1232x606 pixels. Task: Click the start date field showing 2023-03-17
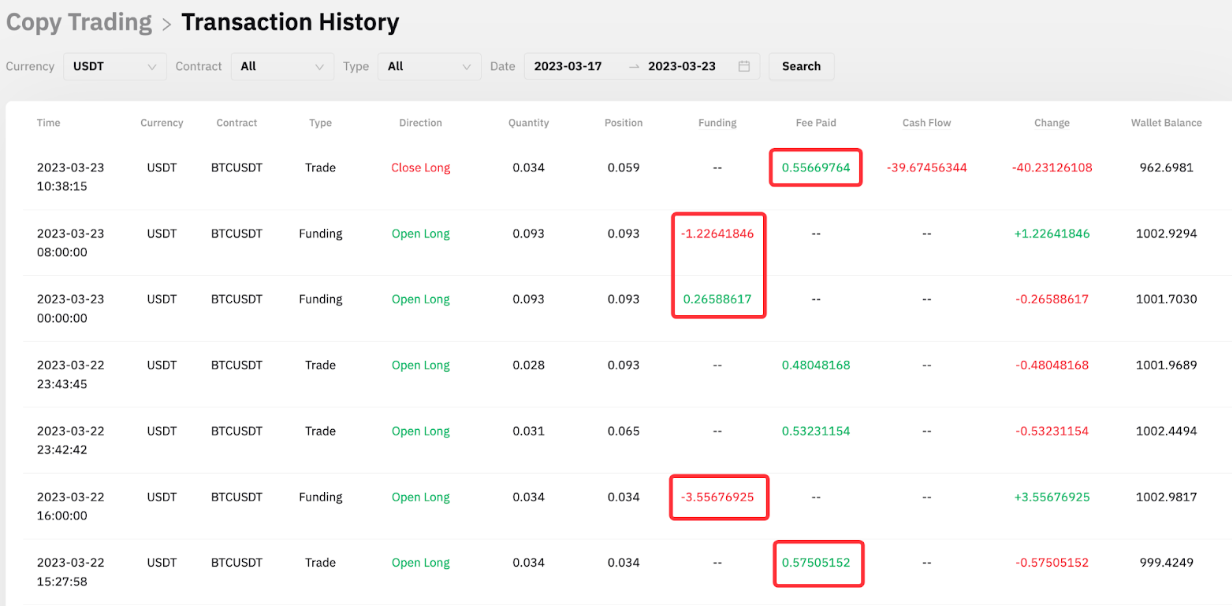click(568, 67)
